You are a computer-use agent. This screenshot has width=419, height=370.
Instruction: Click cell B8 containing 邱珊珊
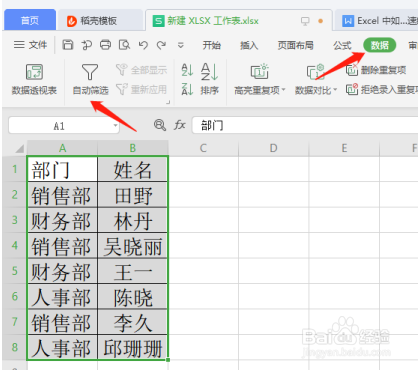tap(133, 347)
